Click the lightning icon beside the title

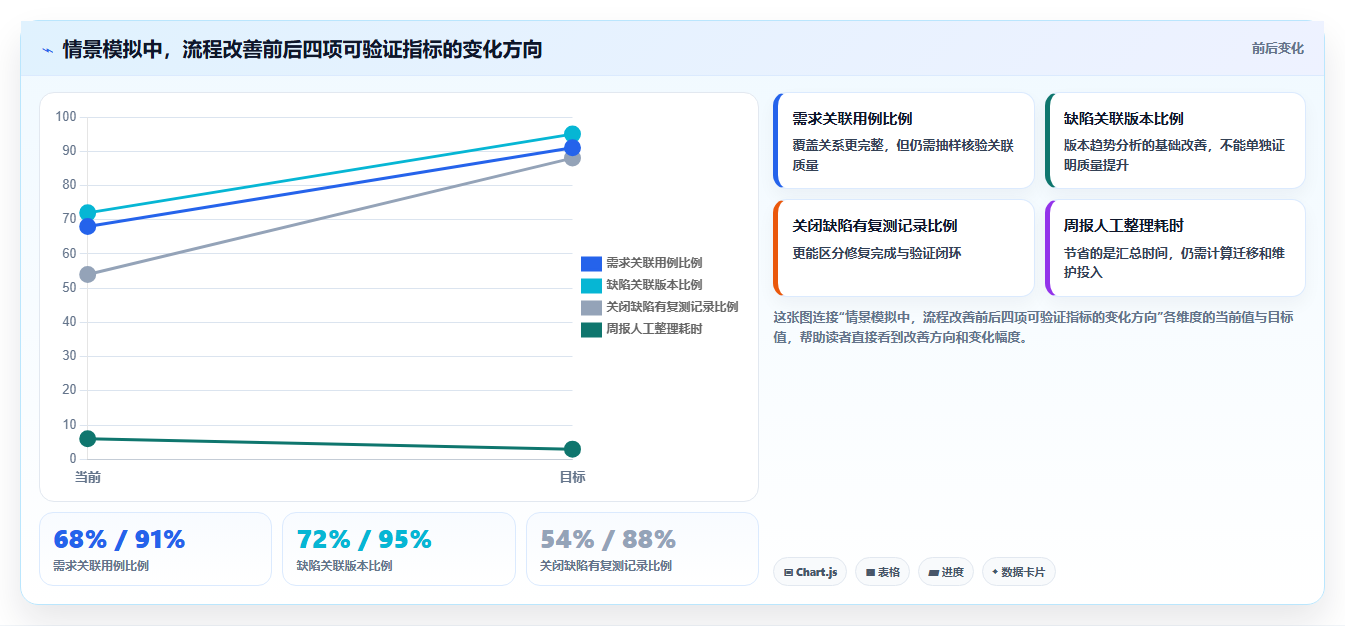coord(47,49)
